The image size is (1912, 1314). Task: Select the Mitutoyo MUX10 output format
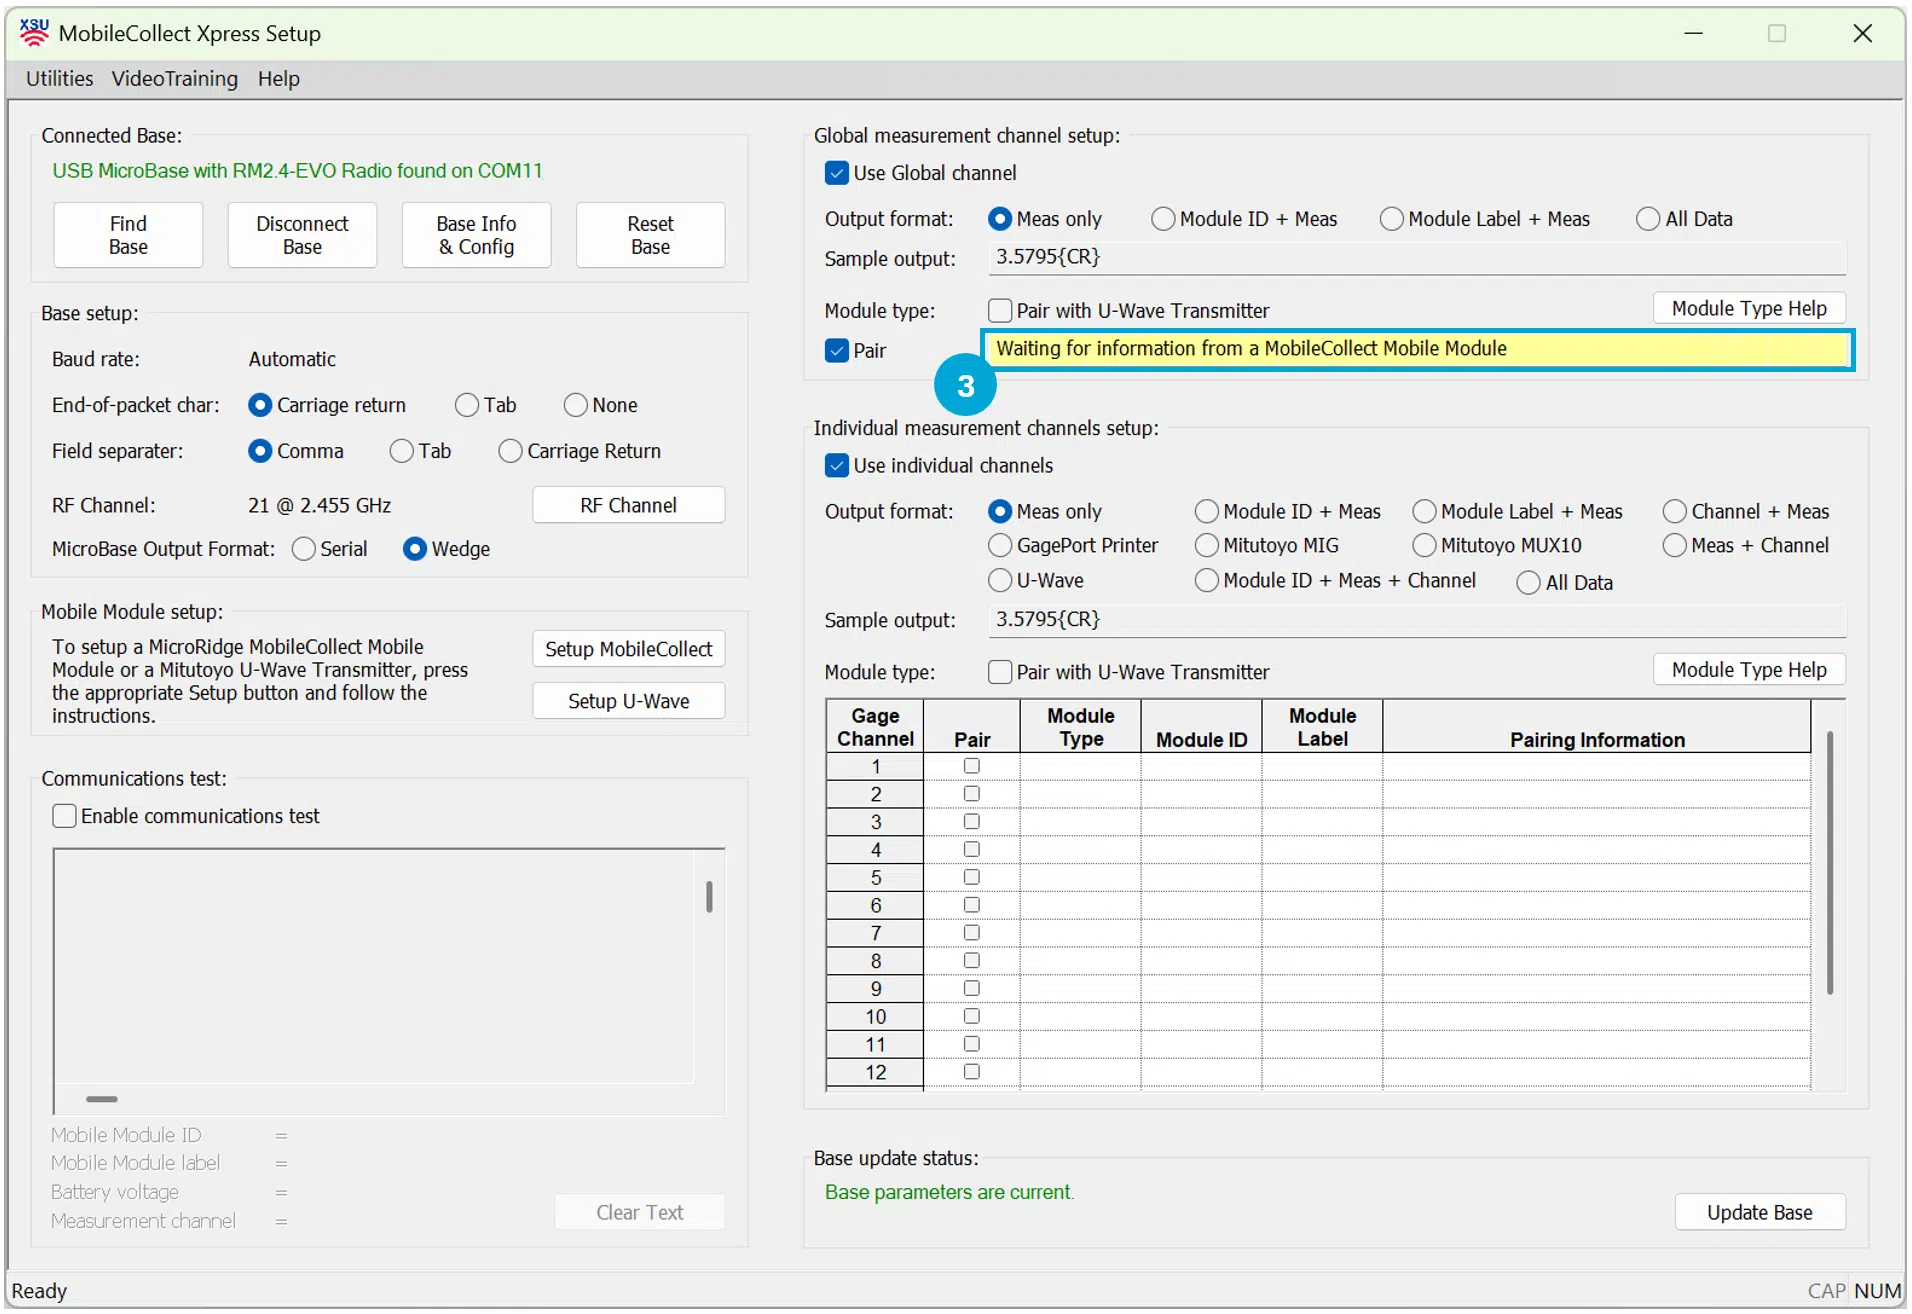click(1424, 546)
